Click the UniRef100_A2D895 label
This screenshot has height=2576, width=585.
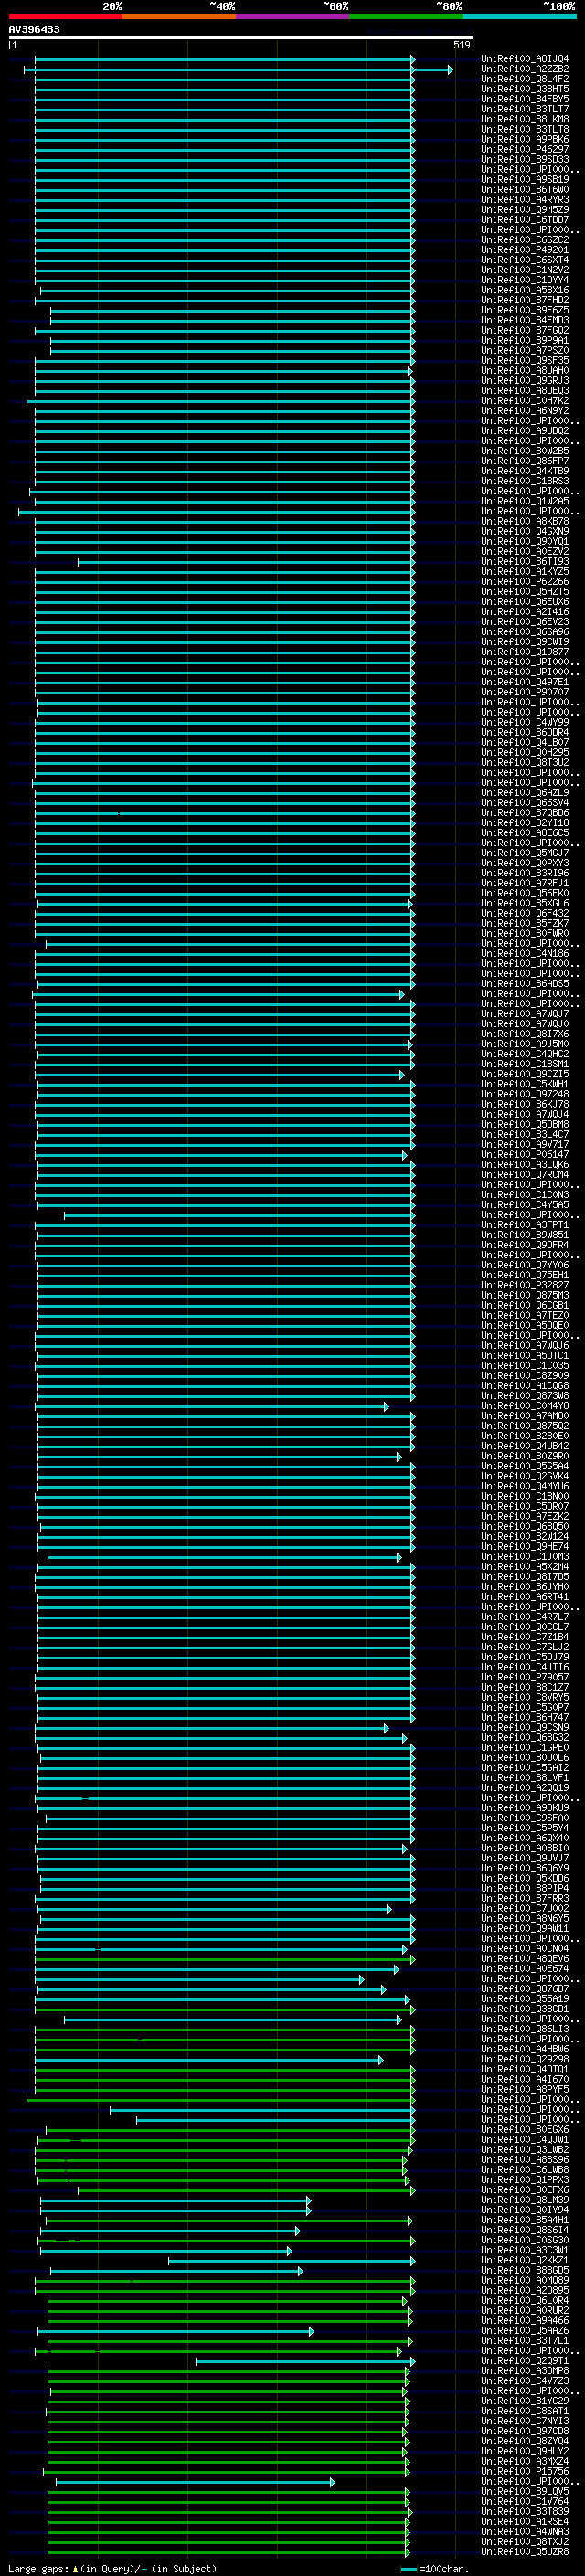click(x=525, y=2290)
